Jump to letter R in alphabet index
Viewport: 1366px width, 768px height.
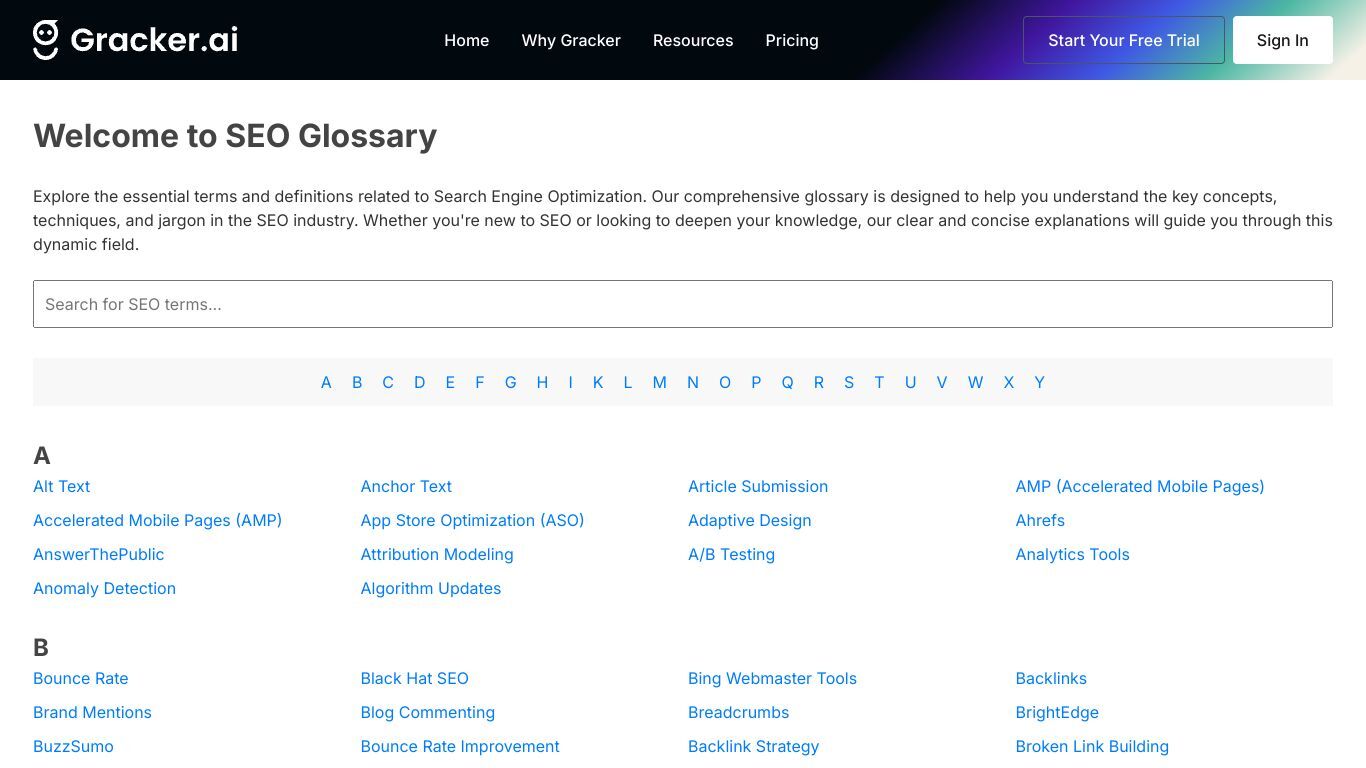819,382
